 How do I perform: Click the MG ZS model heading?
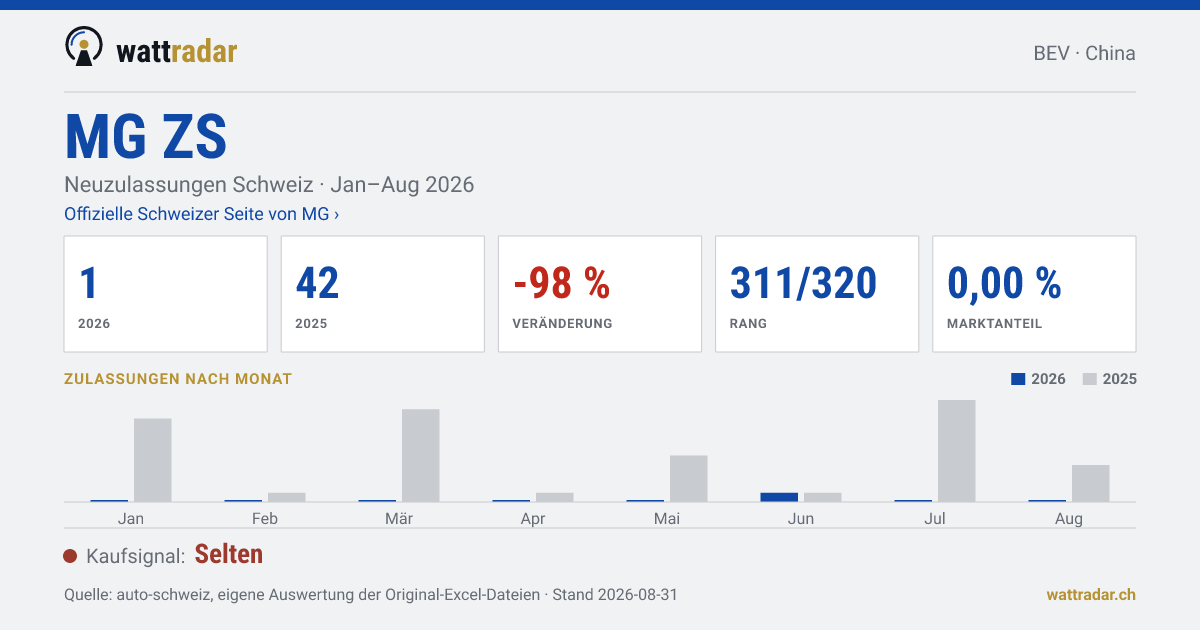146,137
